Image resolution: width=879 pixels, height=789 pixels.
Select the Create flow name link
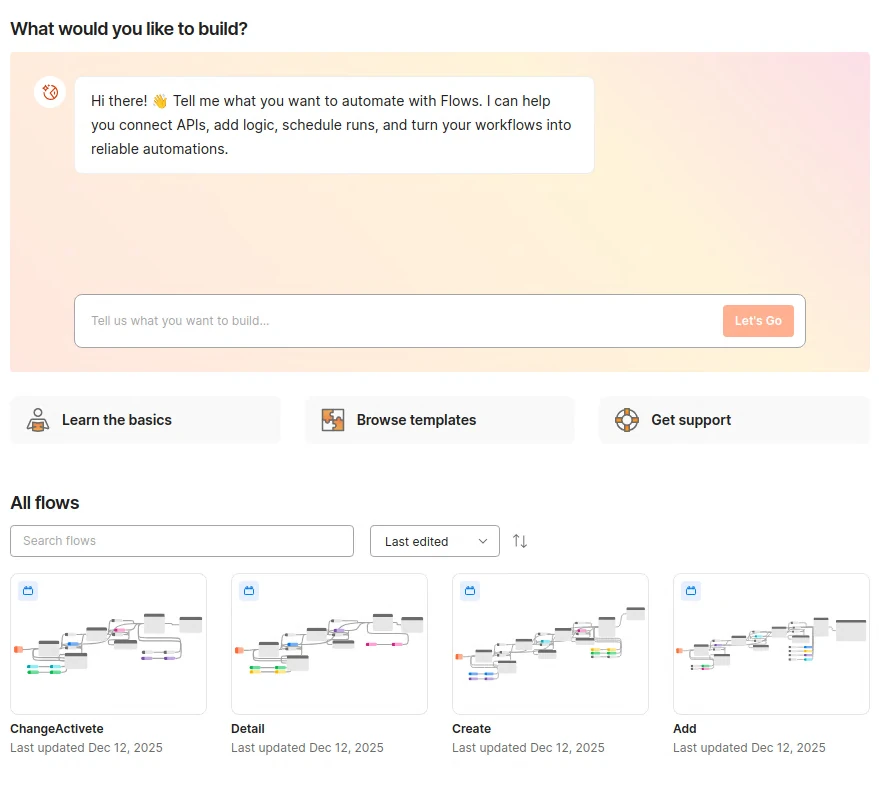(x=471, y=729)
